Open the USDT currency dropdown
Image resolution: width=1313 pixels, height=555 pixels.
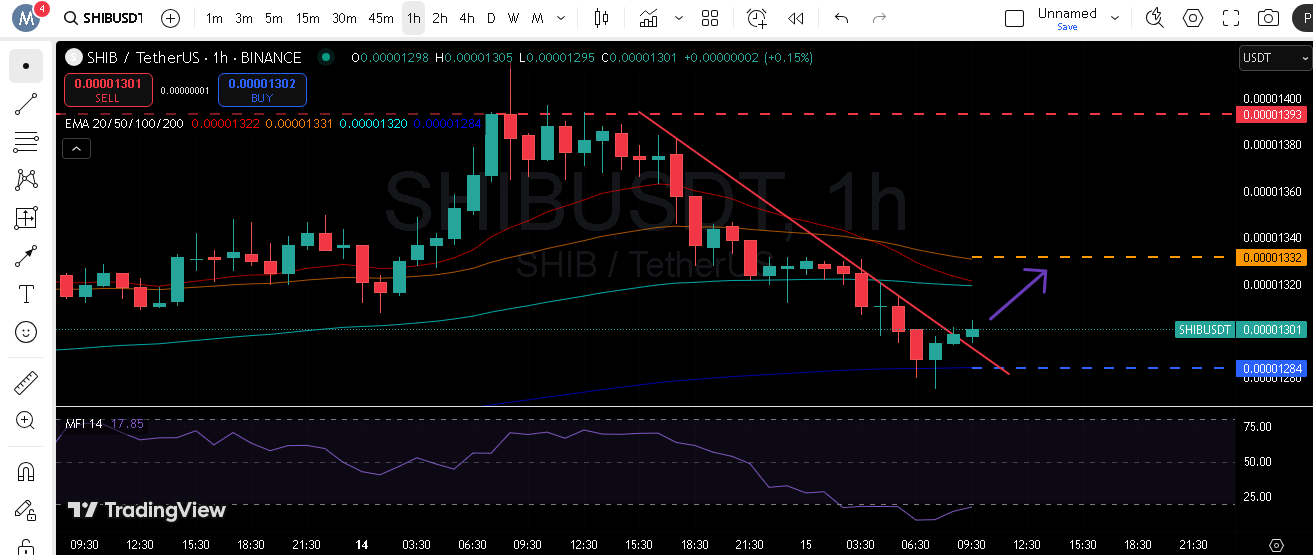click(x=1273, y=58)
